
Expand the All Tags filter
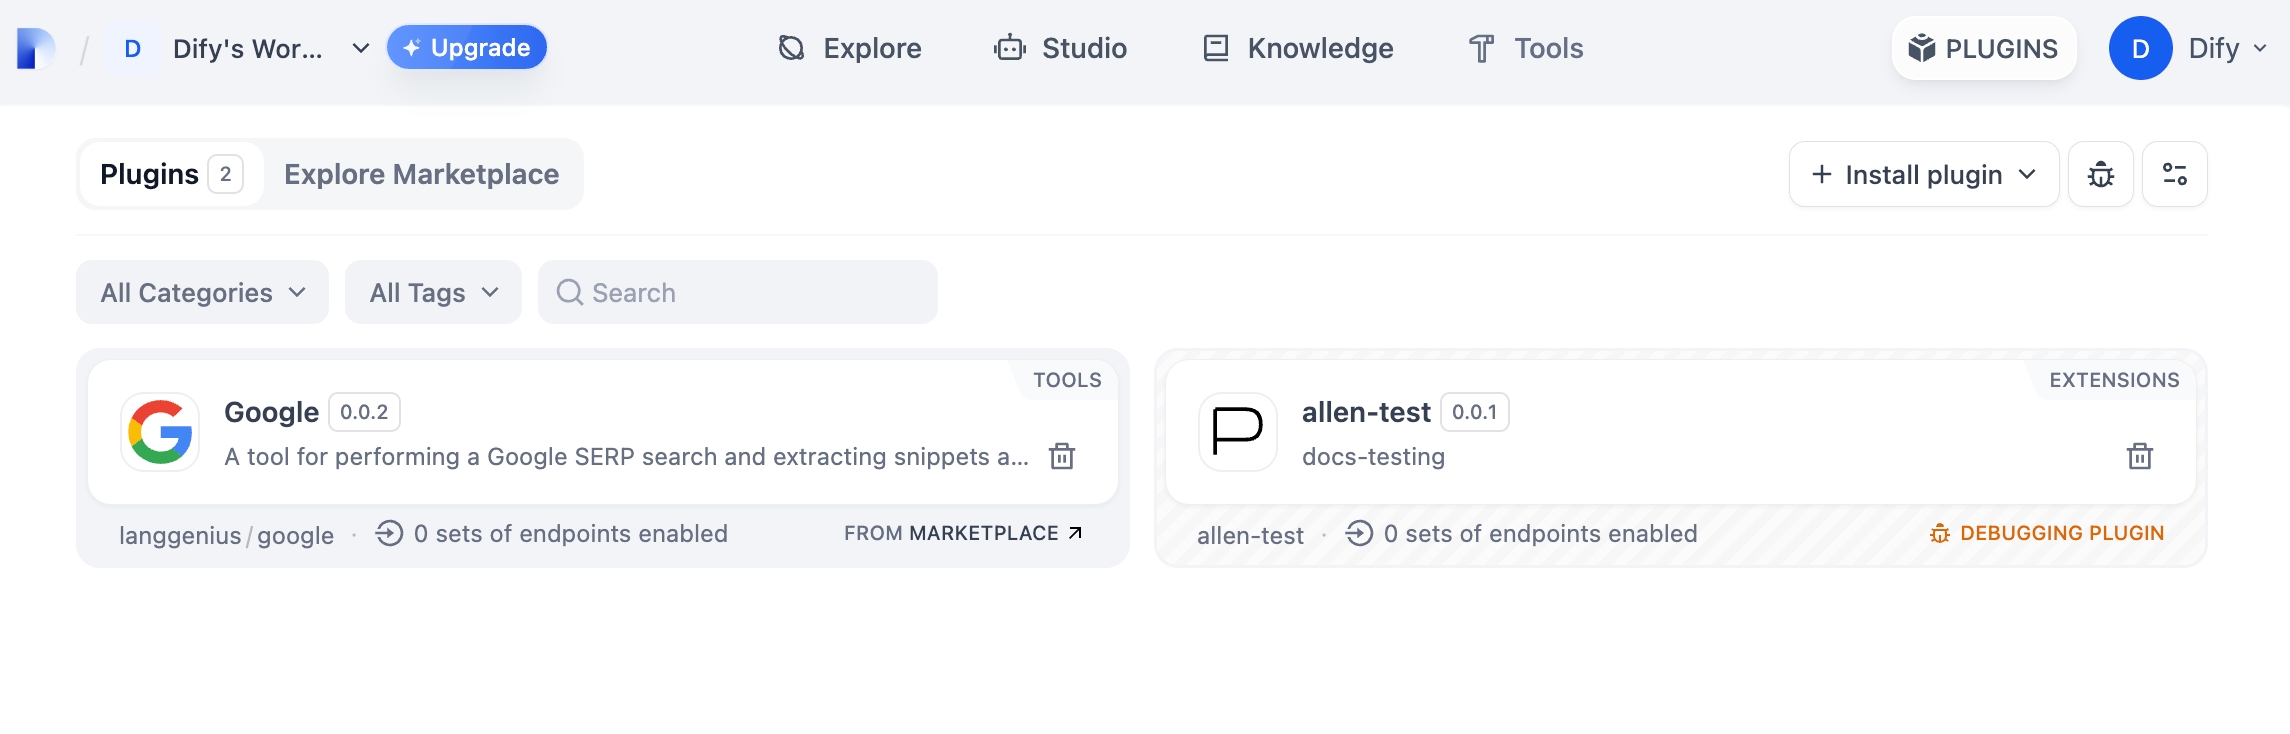point(433,292)
